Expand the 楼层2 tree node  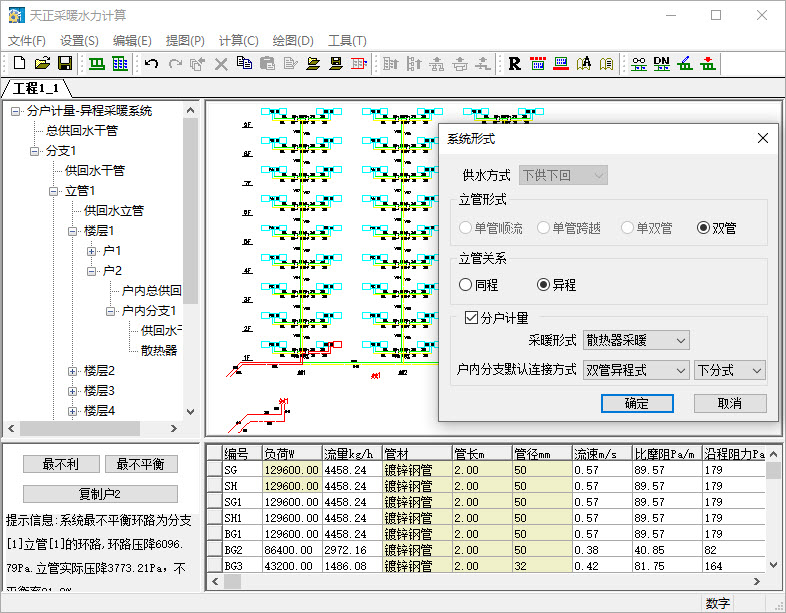click(x=72, y=371)
